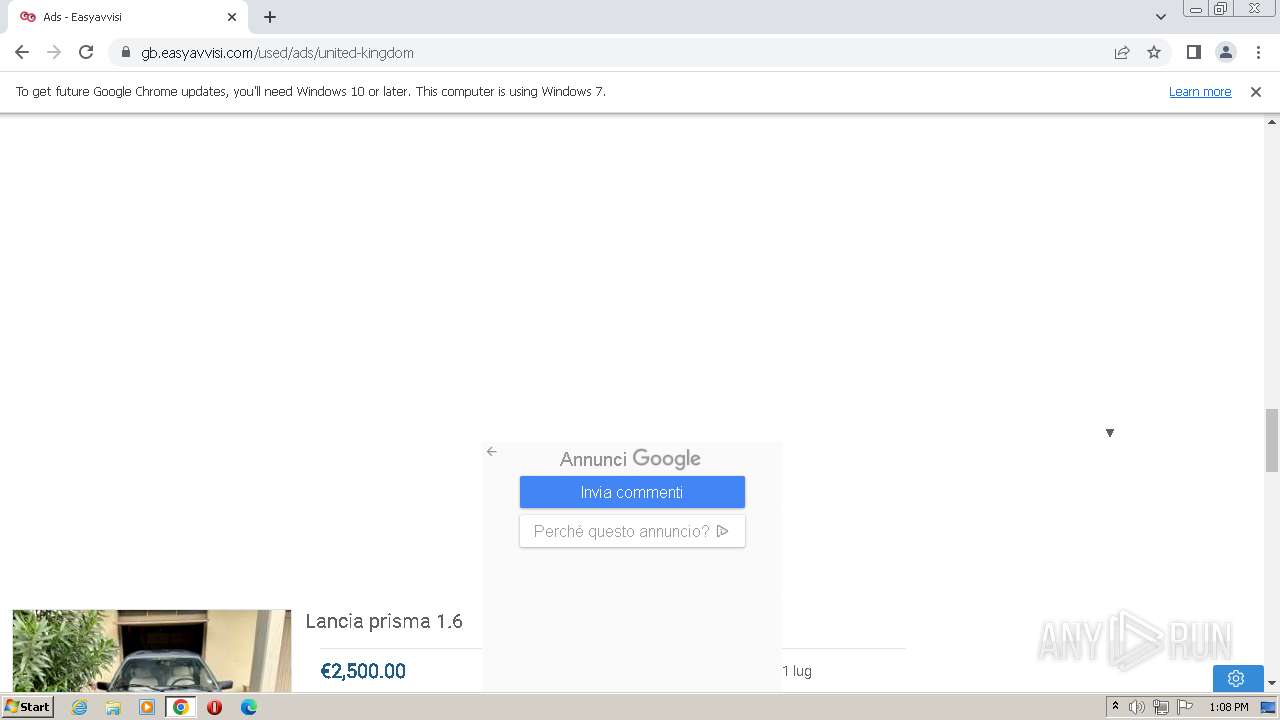Open Action Center flag icon

pyautogui.click(x=1185, y=707)
